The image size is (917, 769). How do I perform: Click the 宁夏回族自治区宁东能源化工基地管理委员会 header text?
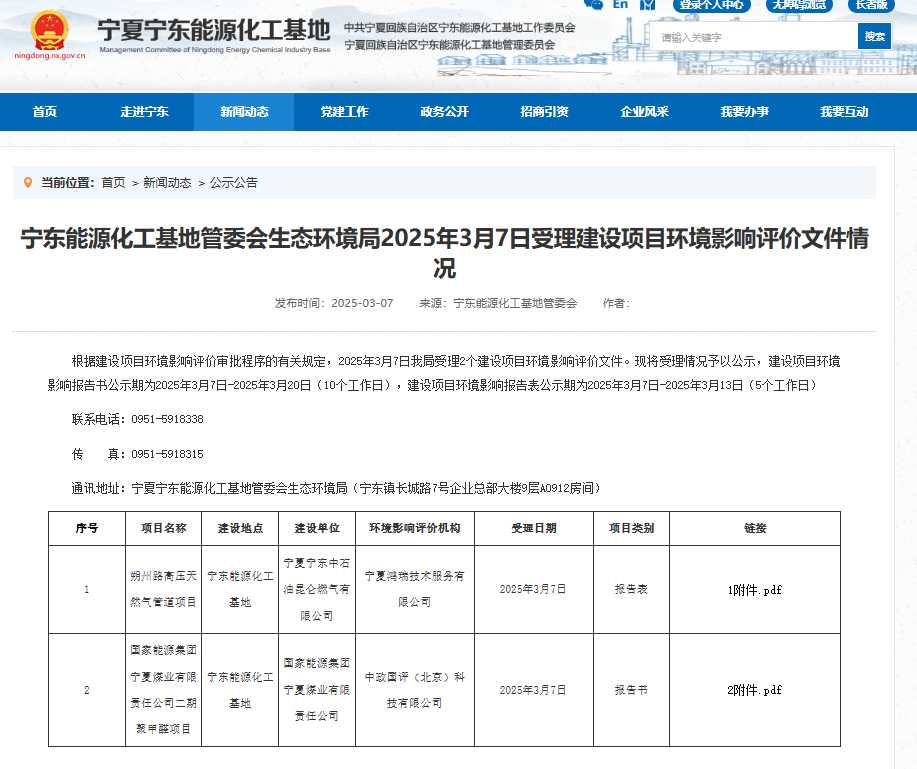449,45
